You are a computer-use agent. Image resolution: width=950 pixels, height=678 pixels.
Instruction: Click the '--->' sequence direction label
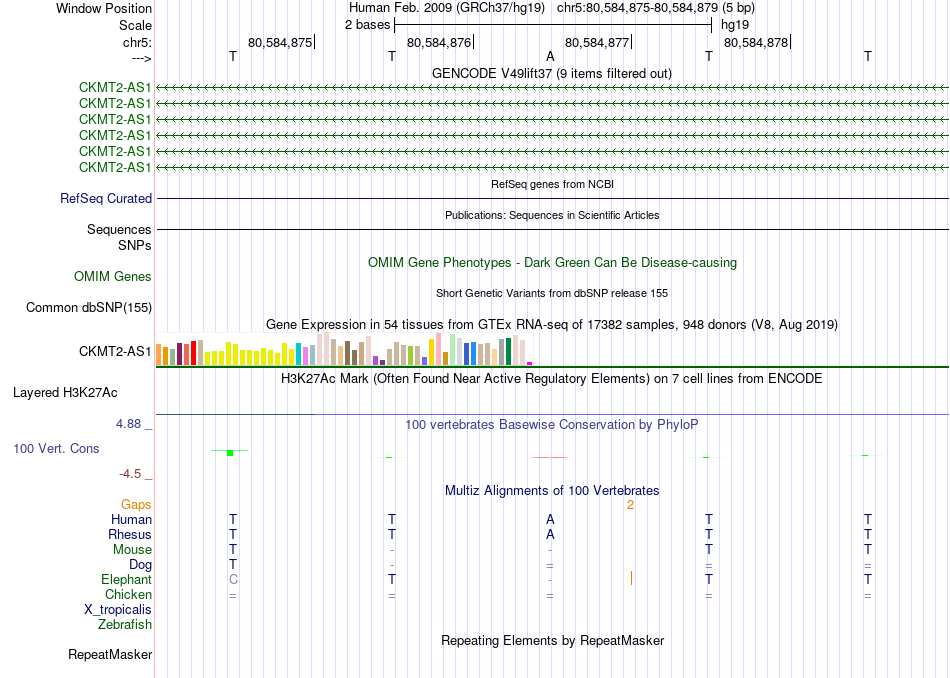pyautogui.click(x=141, y=58)
